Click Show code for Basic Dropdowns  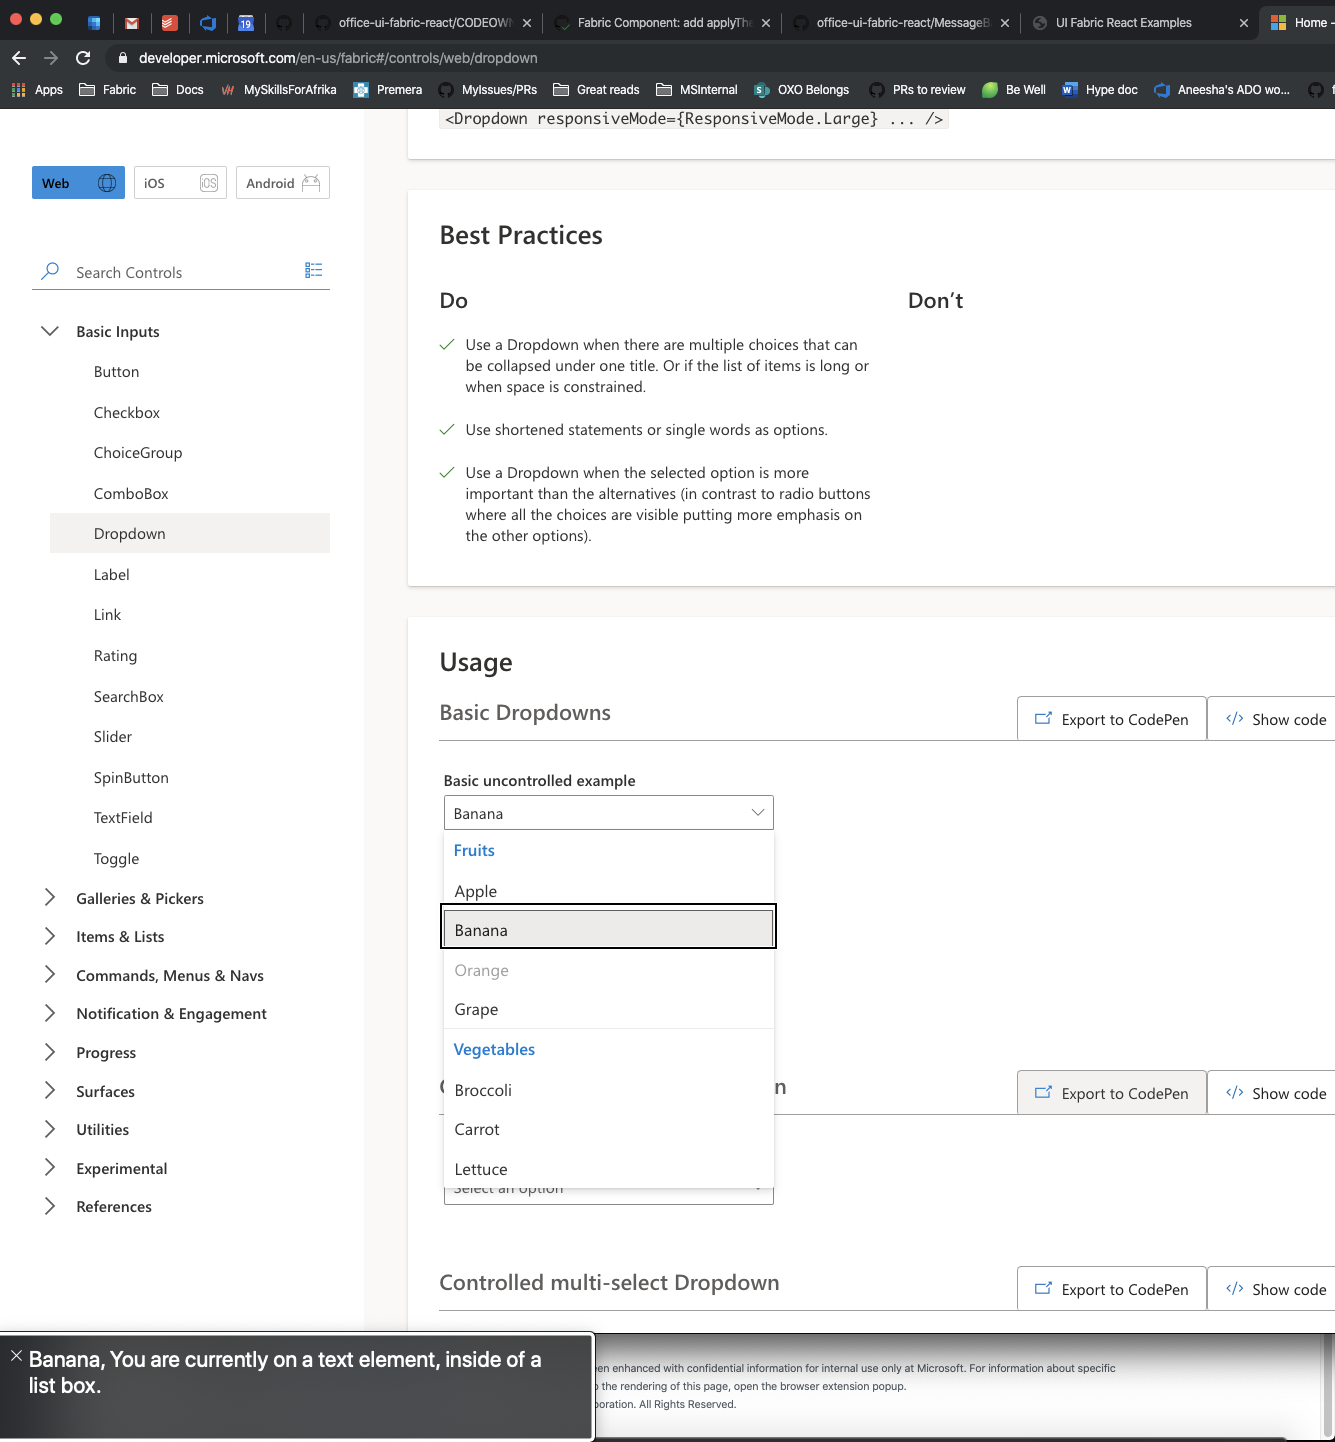tap(1290, 718)
